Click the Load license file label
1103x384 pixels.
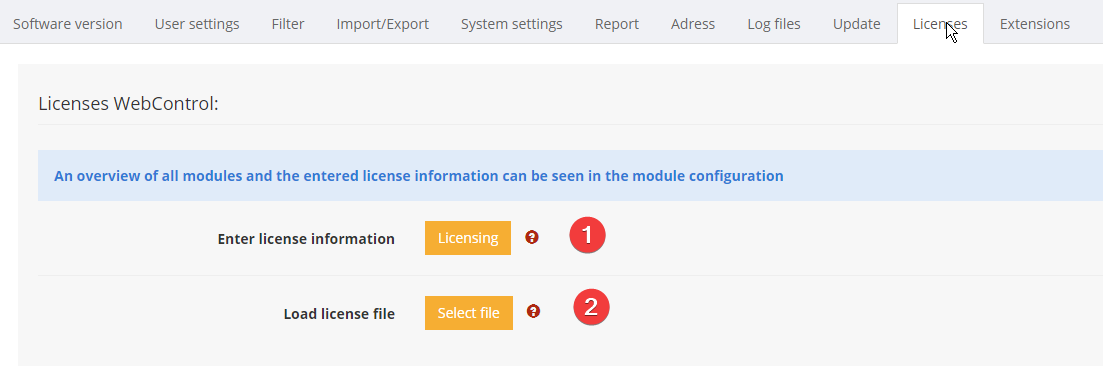click(x=339, y=314)
